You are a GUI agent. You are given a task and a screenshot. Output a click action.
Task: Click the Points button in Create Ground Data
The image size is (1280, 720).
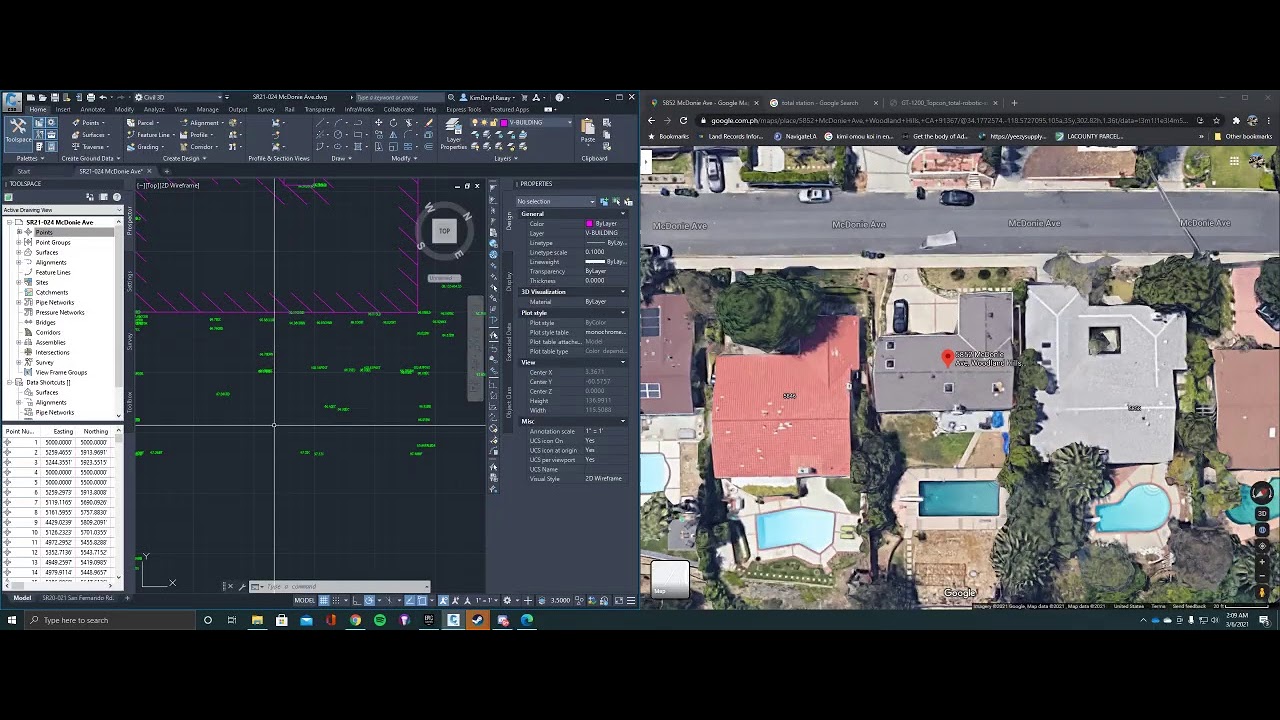[x=87, y=123]
